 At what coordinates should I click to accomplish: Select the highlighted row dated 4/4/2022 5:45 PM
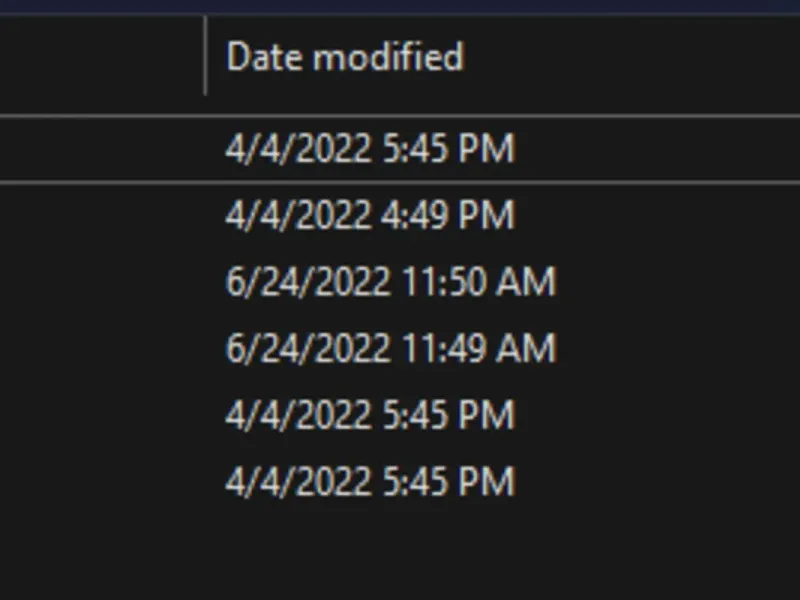(369, 149)
